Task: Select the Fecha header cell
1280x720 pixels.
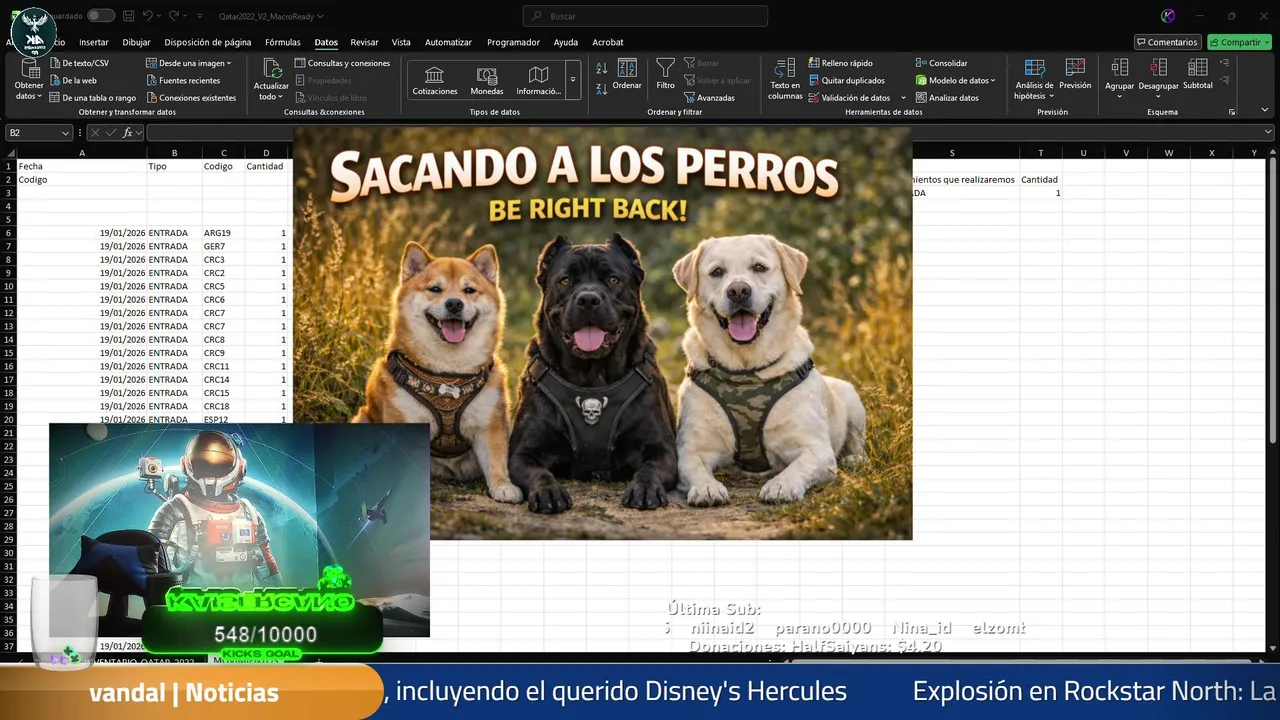Action: 81,166
